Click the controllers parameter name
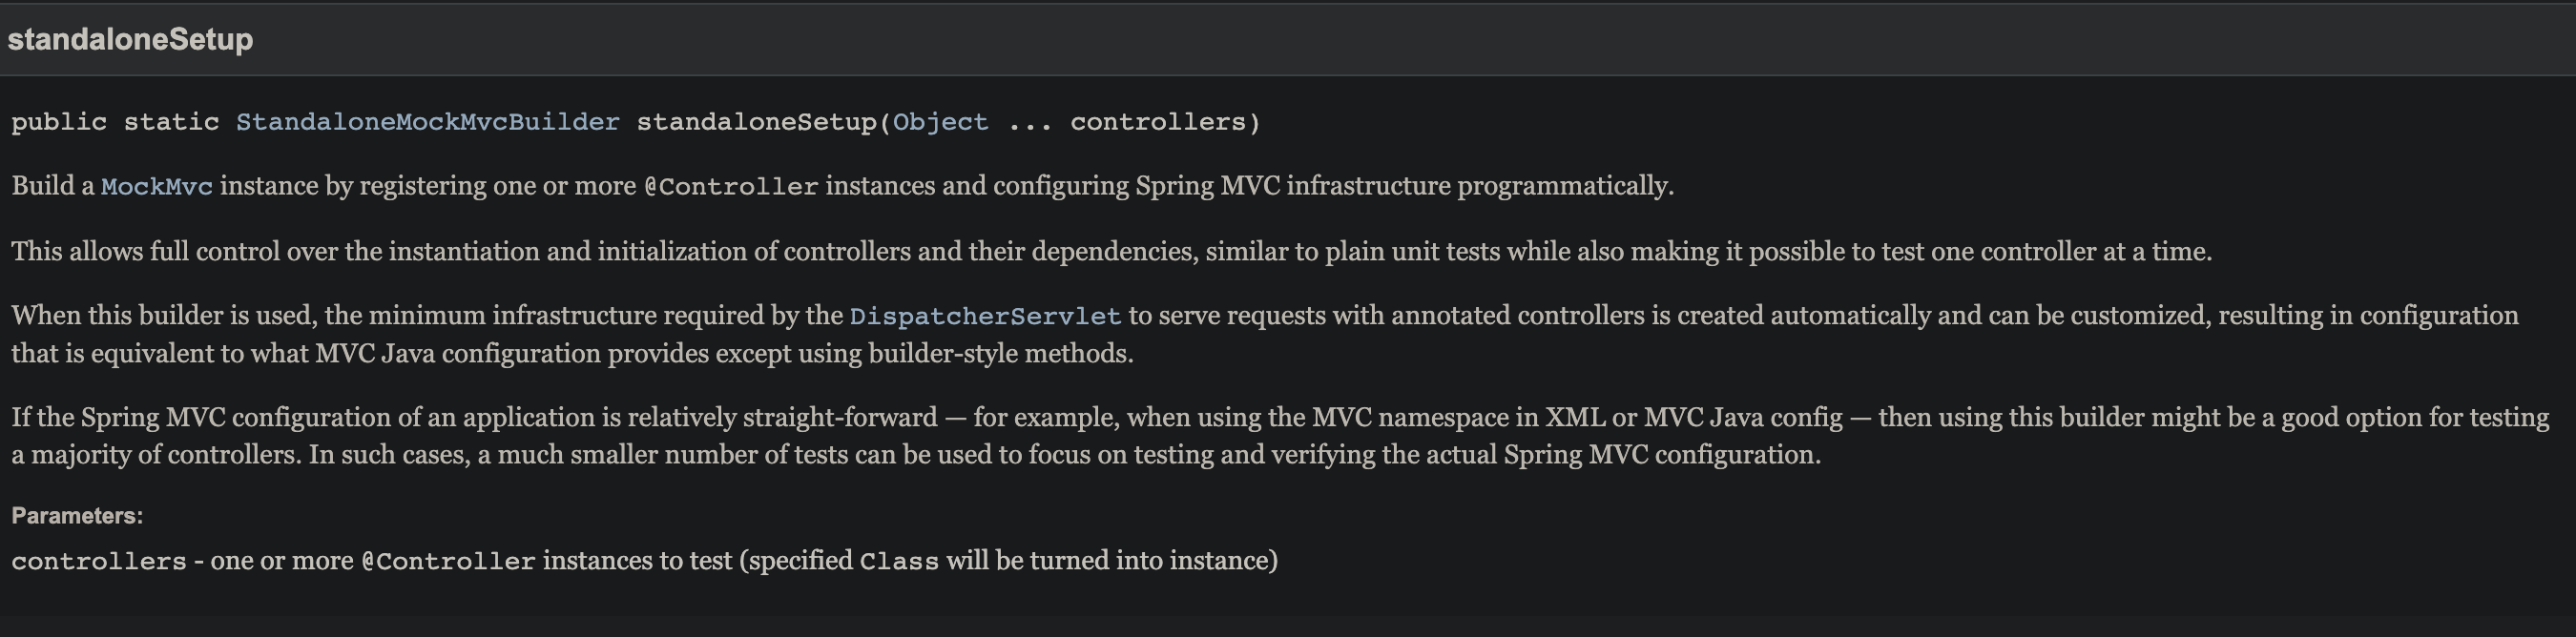Image resolution: width=2576 pixels, height=637 pixels. pos(99,561)
